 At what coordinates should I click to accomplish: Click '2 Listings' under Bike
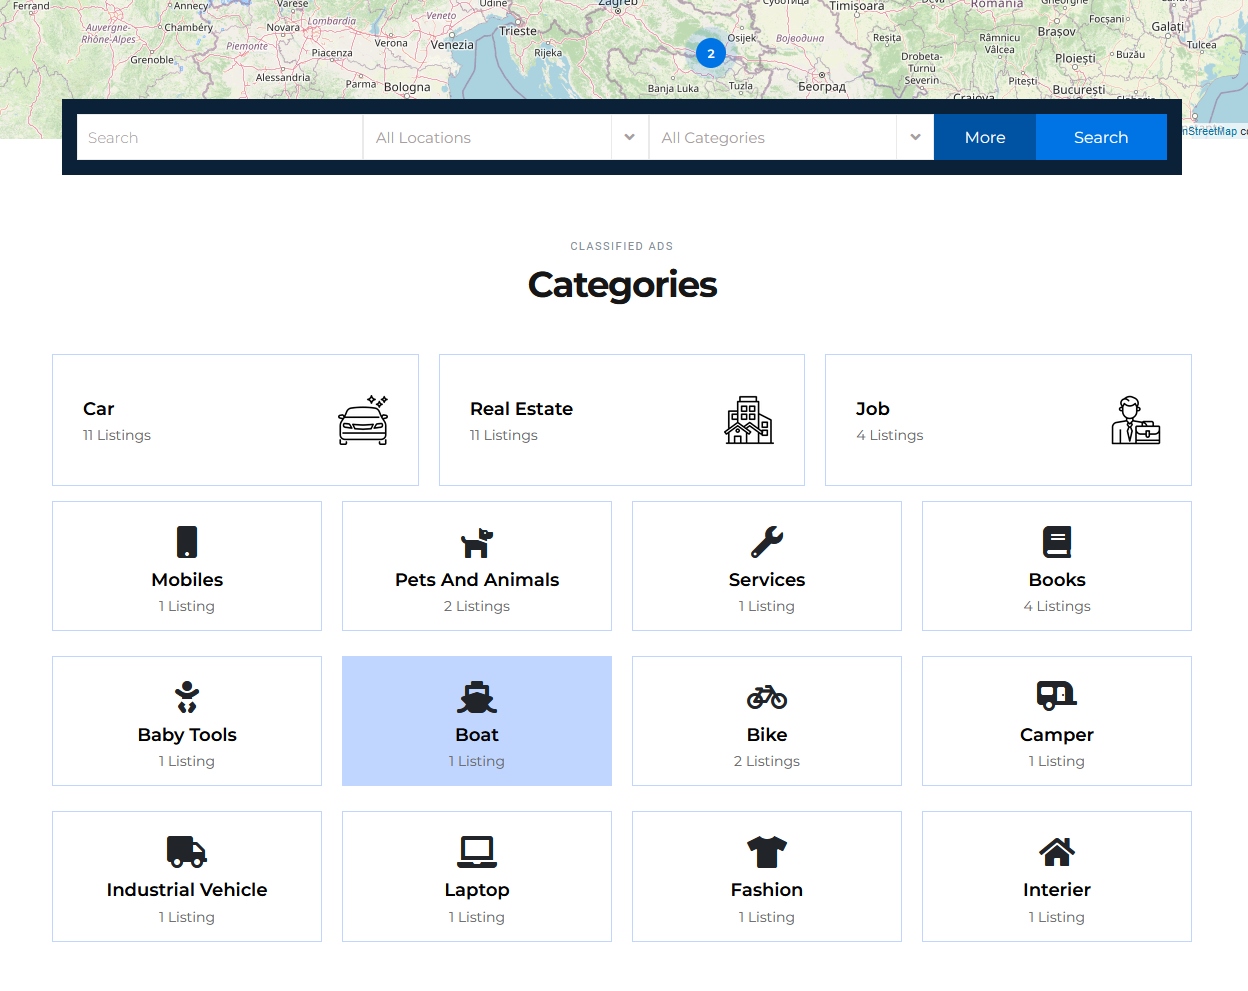(767, 761)
